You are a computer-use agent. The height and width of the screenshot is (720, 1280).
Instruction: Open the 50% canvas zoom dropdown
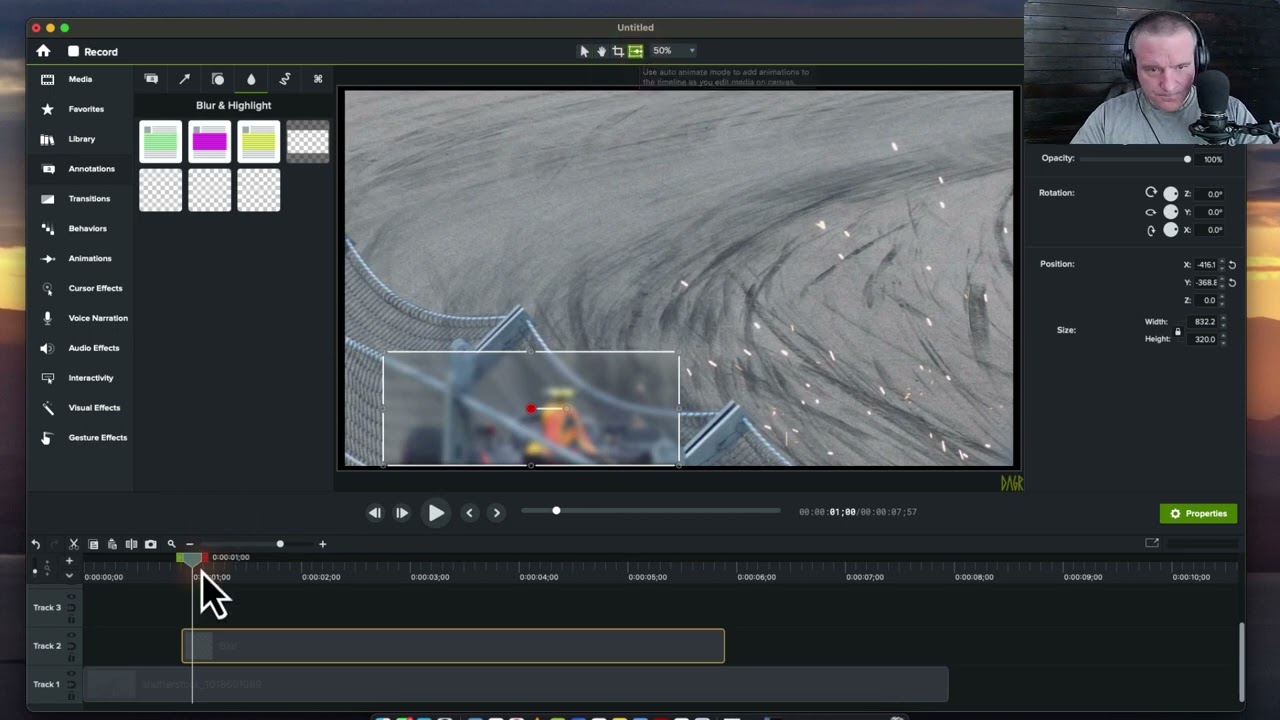pos(673,51)
